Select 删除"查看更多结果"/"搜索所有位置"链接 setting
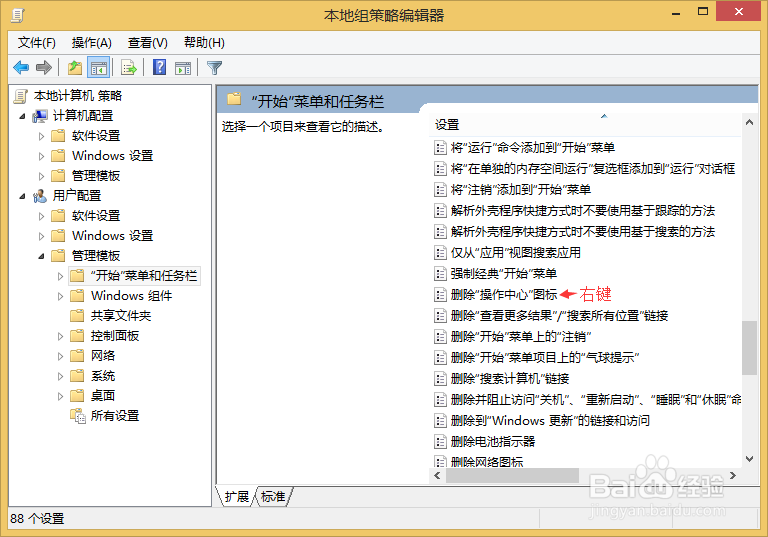 559,316
